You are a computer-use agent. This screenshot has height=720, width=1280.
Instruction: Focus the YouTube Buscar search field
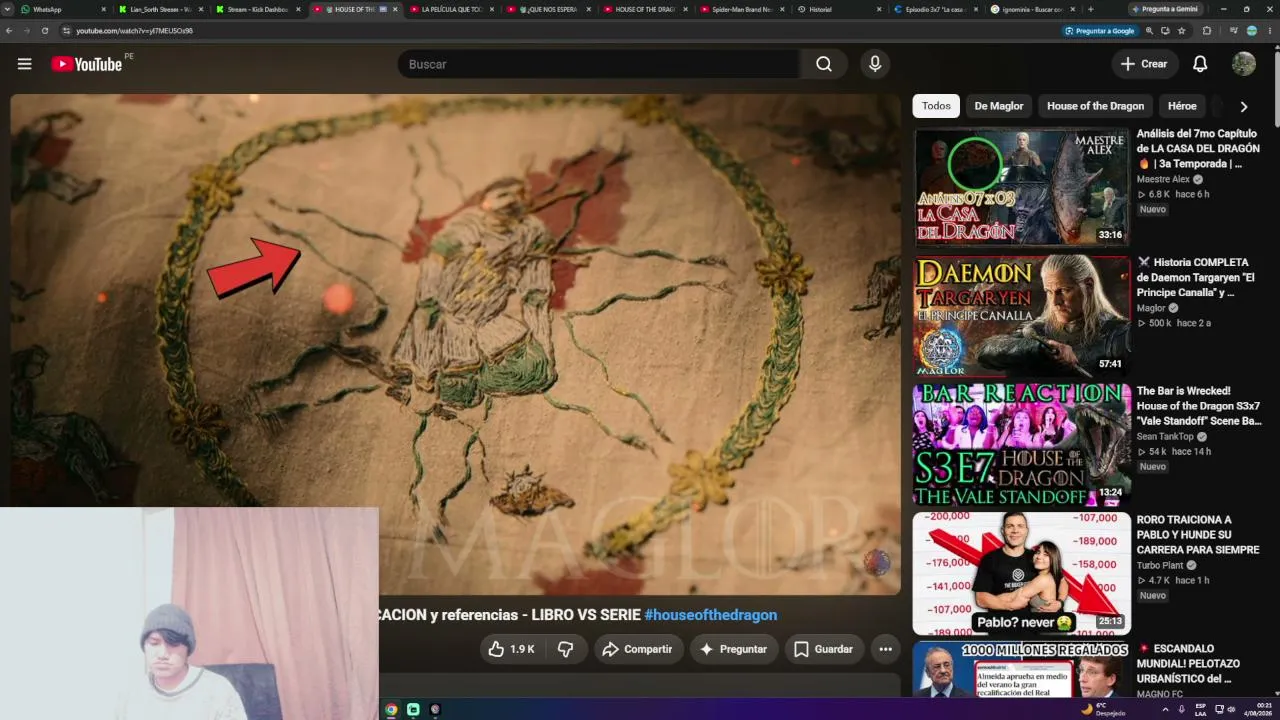point(598,64)
